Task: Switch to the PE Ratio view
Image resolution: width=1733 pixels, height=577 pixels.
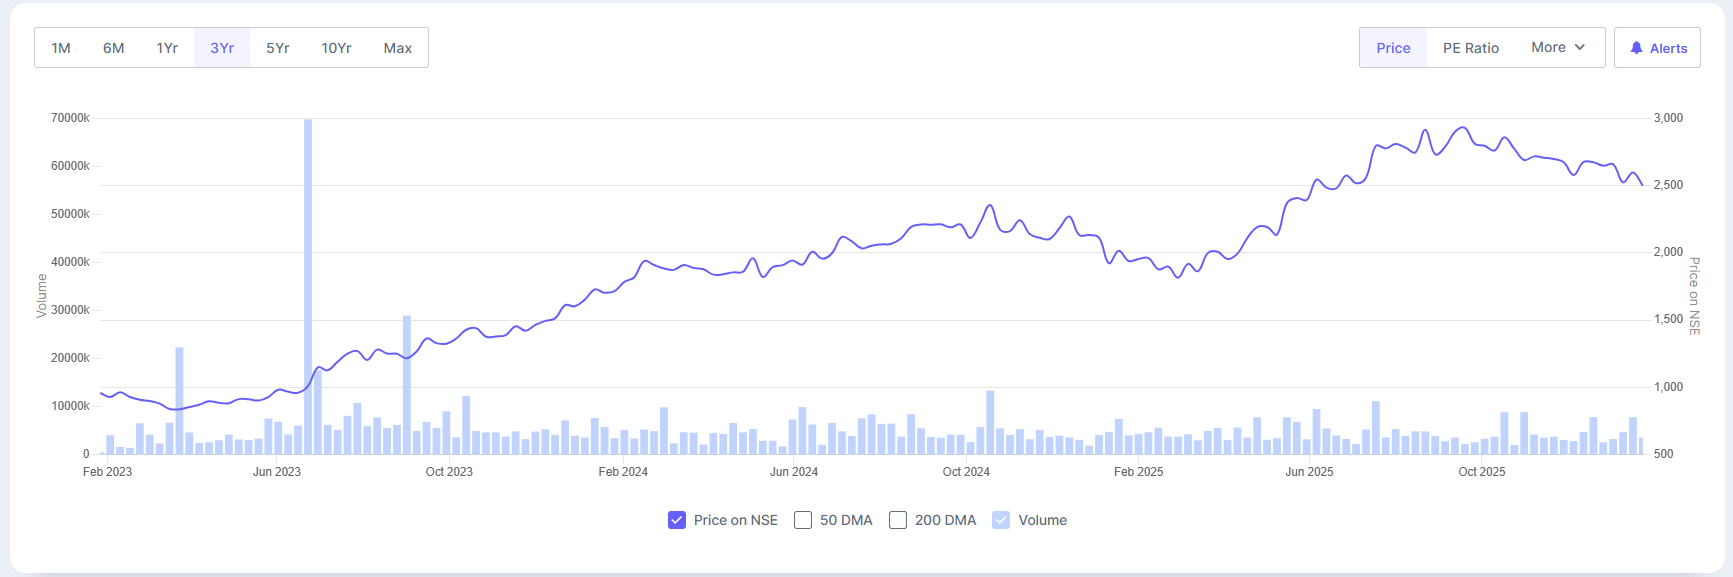Action: (1471, 48)
